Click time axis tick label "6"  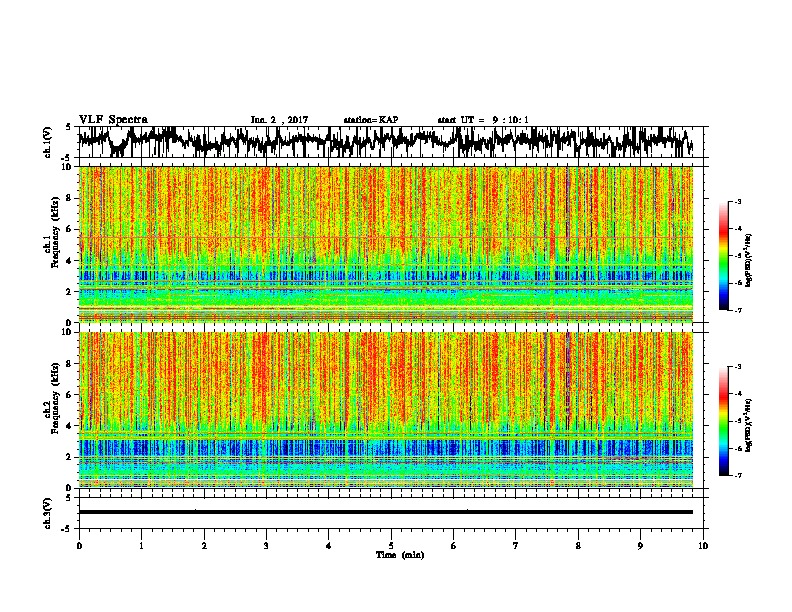click(x=454, y=546)
